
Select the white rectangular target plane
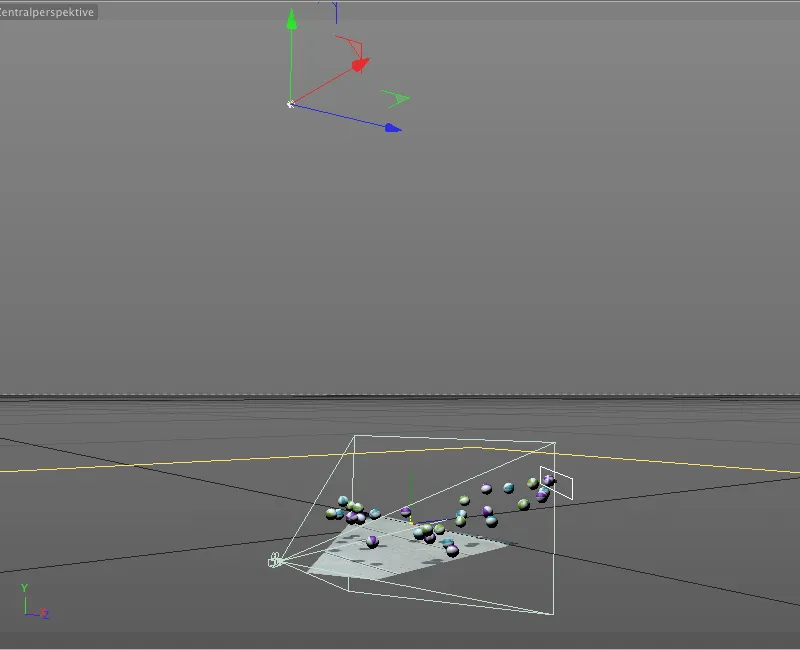tap(557, 482)
